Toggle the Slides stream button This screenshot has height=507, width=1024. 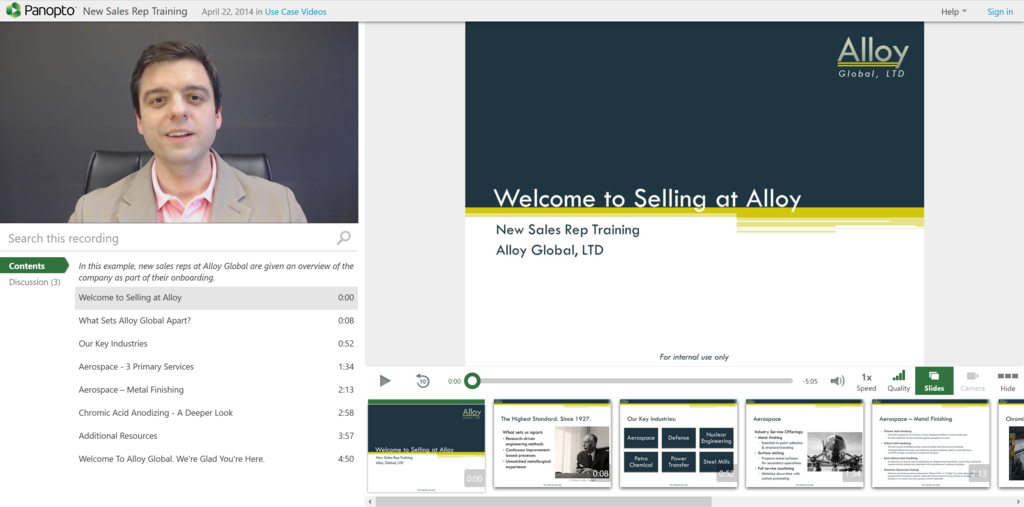pyautogui.click(x=934, y=381)
